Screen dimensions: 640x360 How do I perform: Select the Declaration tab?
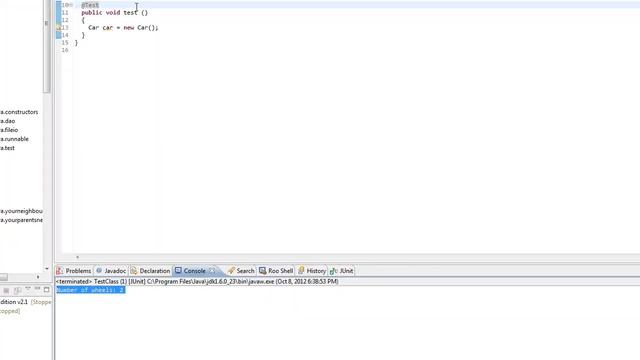150,271
